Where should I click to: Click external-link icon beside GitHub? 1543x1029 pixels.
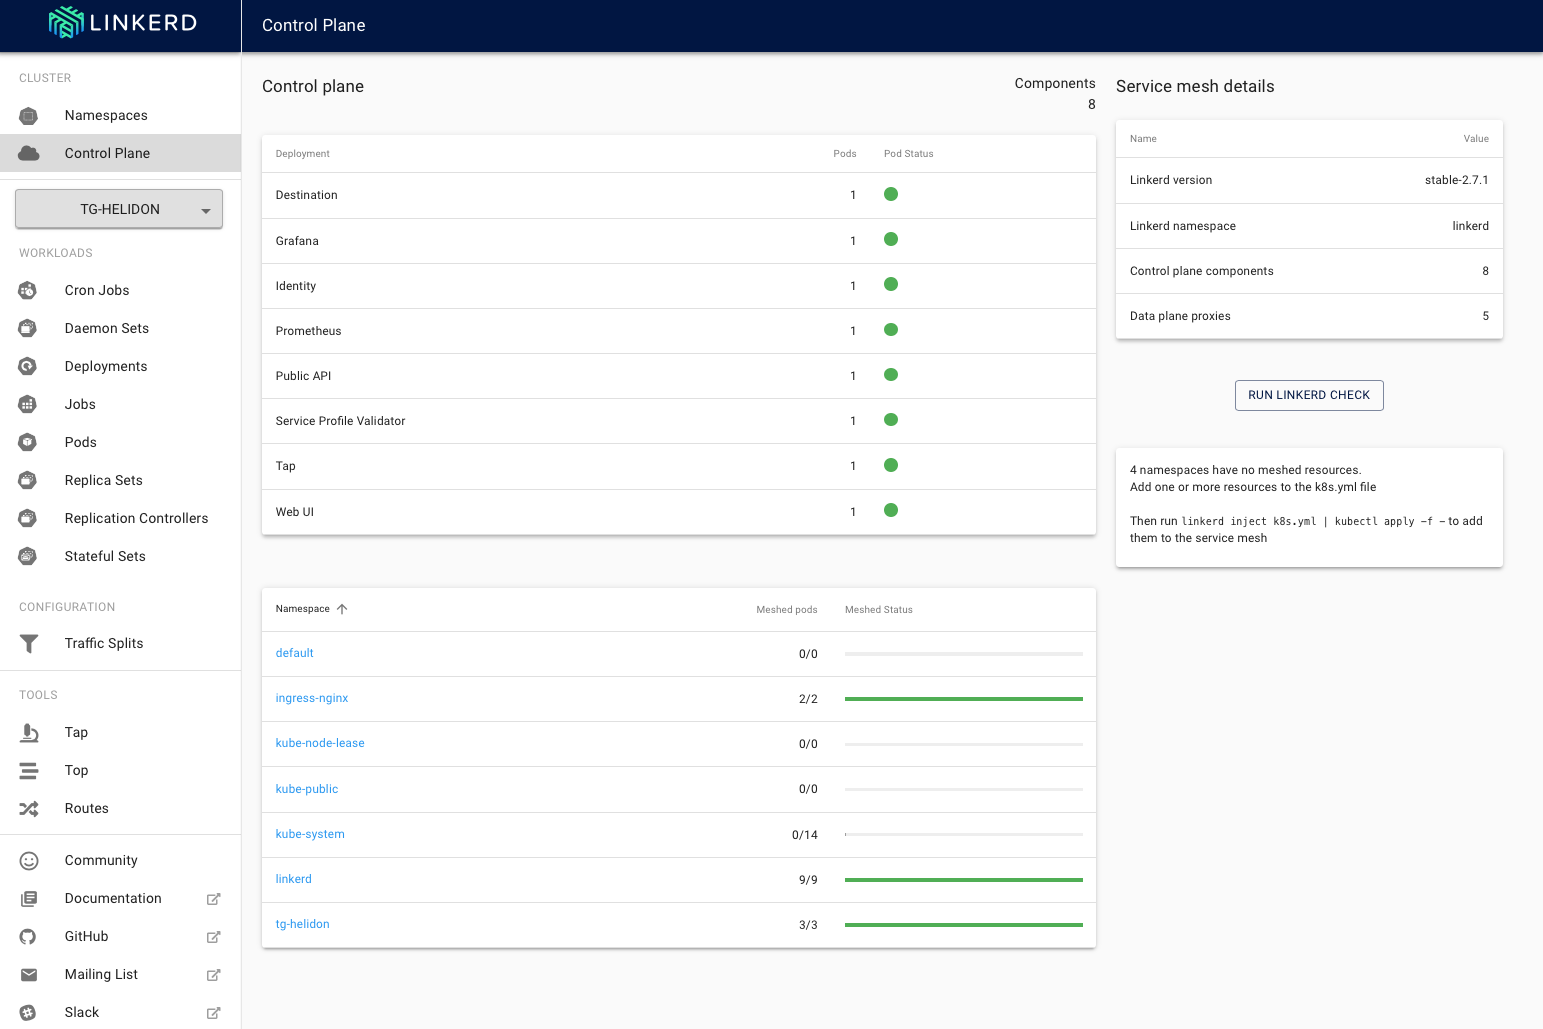coord(213,937)
